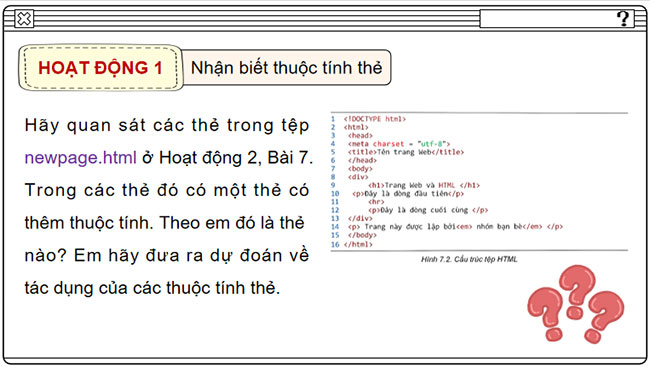Click the 'Hình 7.2. Cấu trúc tệp HTML' caption
The width and height of the screenshot is (650, 367).
469,259
